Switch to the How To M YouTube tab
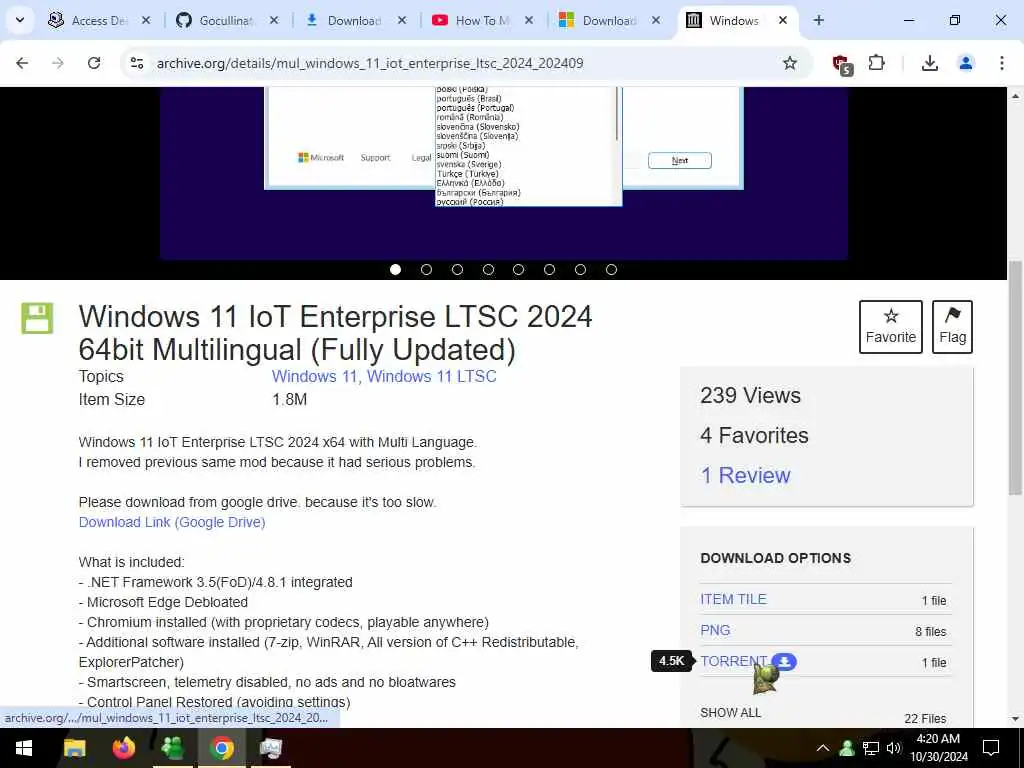The image size is (1024, 768). click(x=483, y=21)
